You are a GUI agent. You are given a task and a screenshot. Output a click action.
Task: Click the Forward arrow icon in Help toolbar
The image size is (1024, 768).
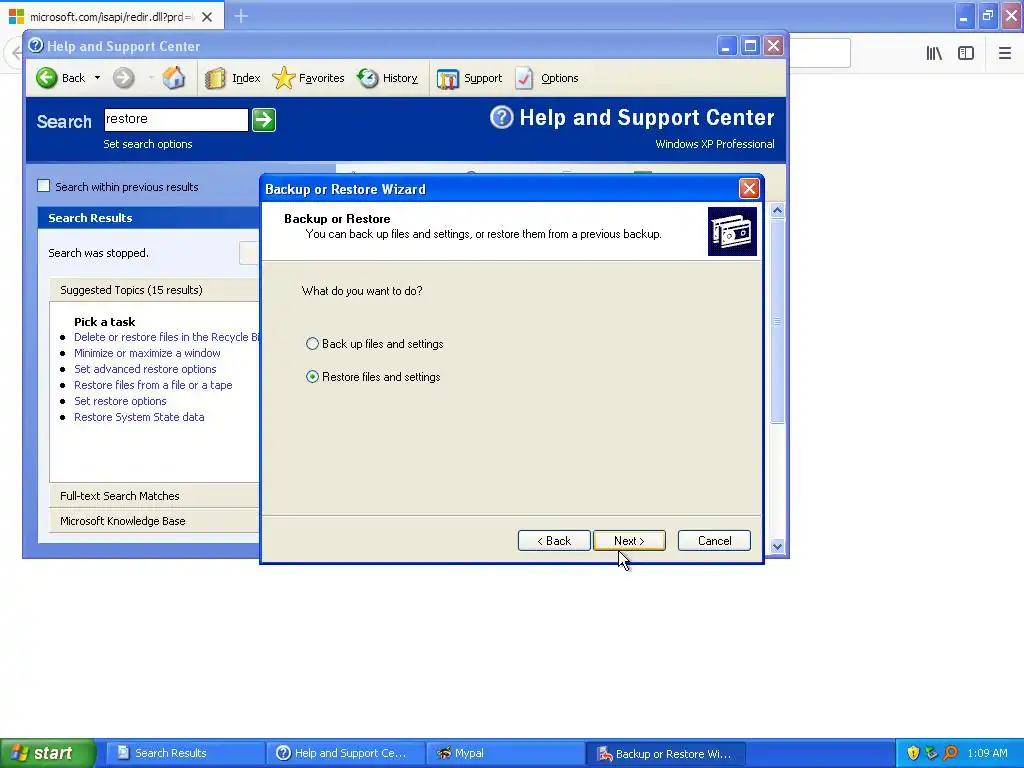tap(123, 78)
